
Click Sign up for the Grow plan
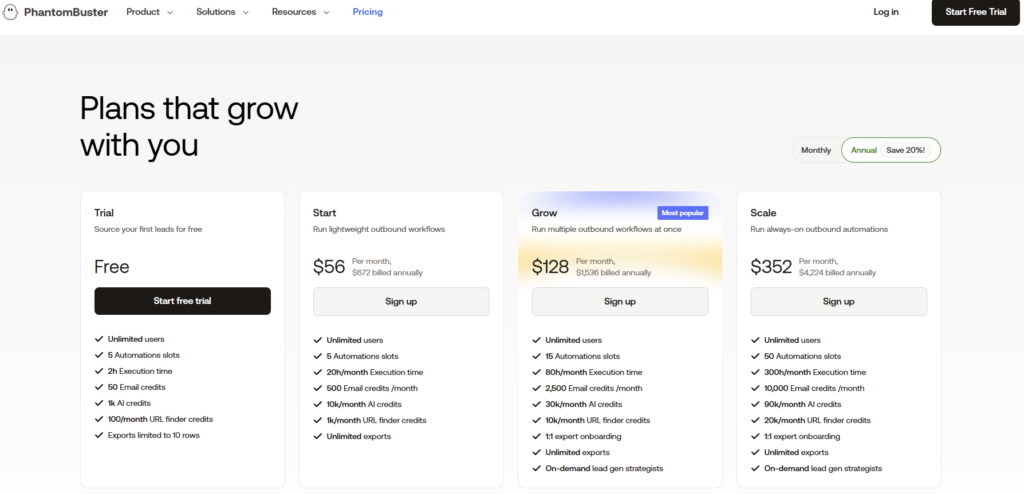(x=619, y=301)
